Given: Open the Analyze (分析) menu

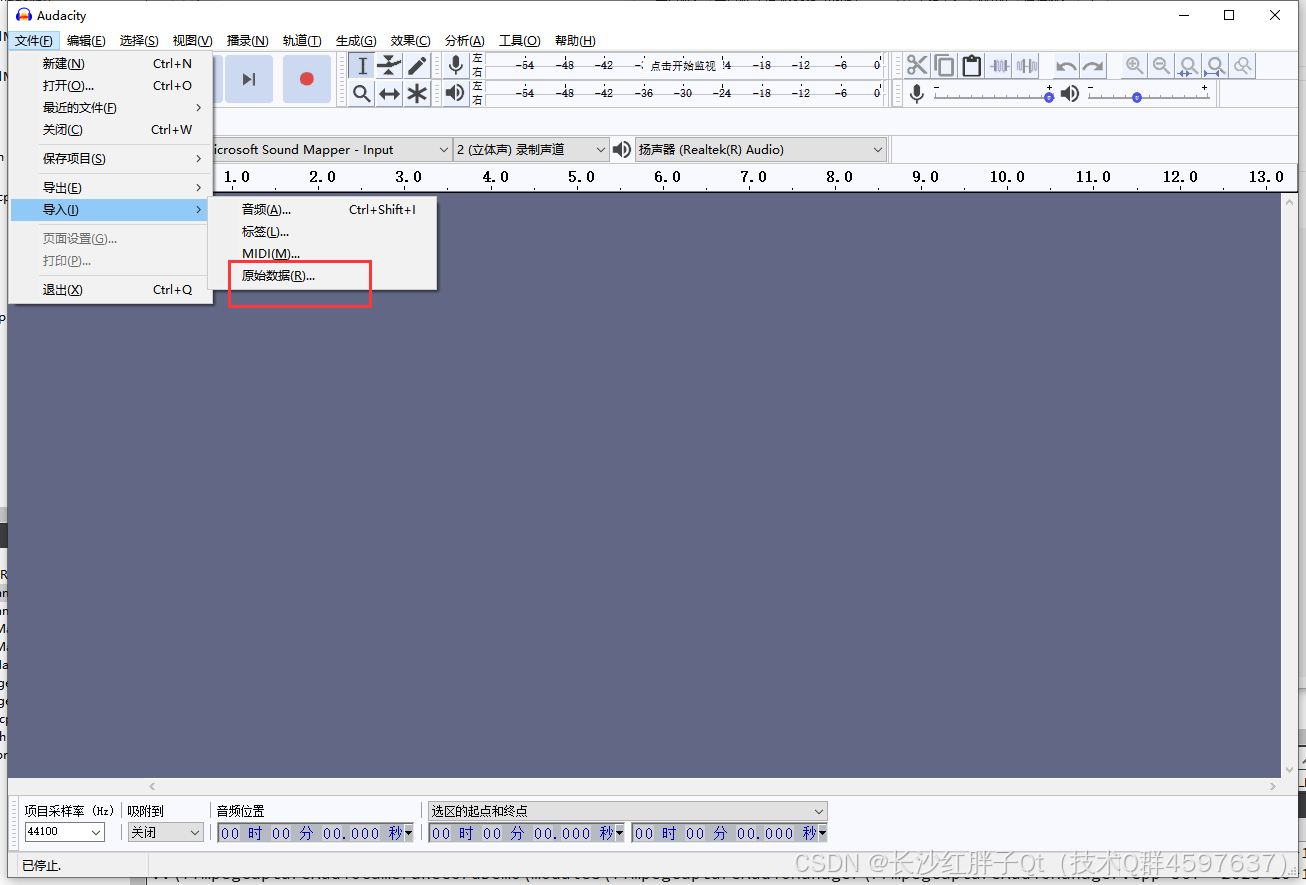Looking at the screenshot, I should pyautogui.click(x=464, y=41).
